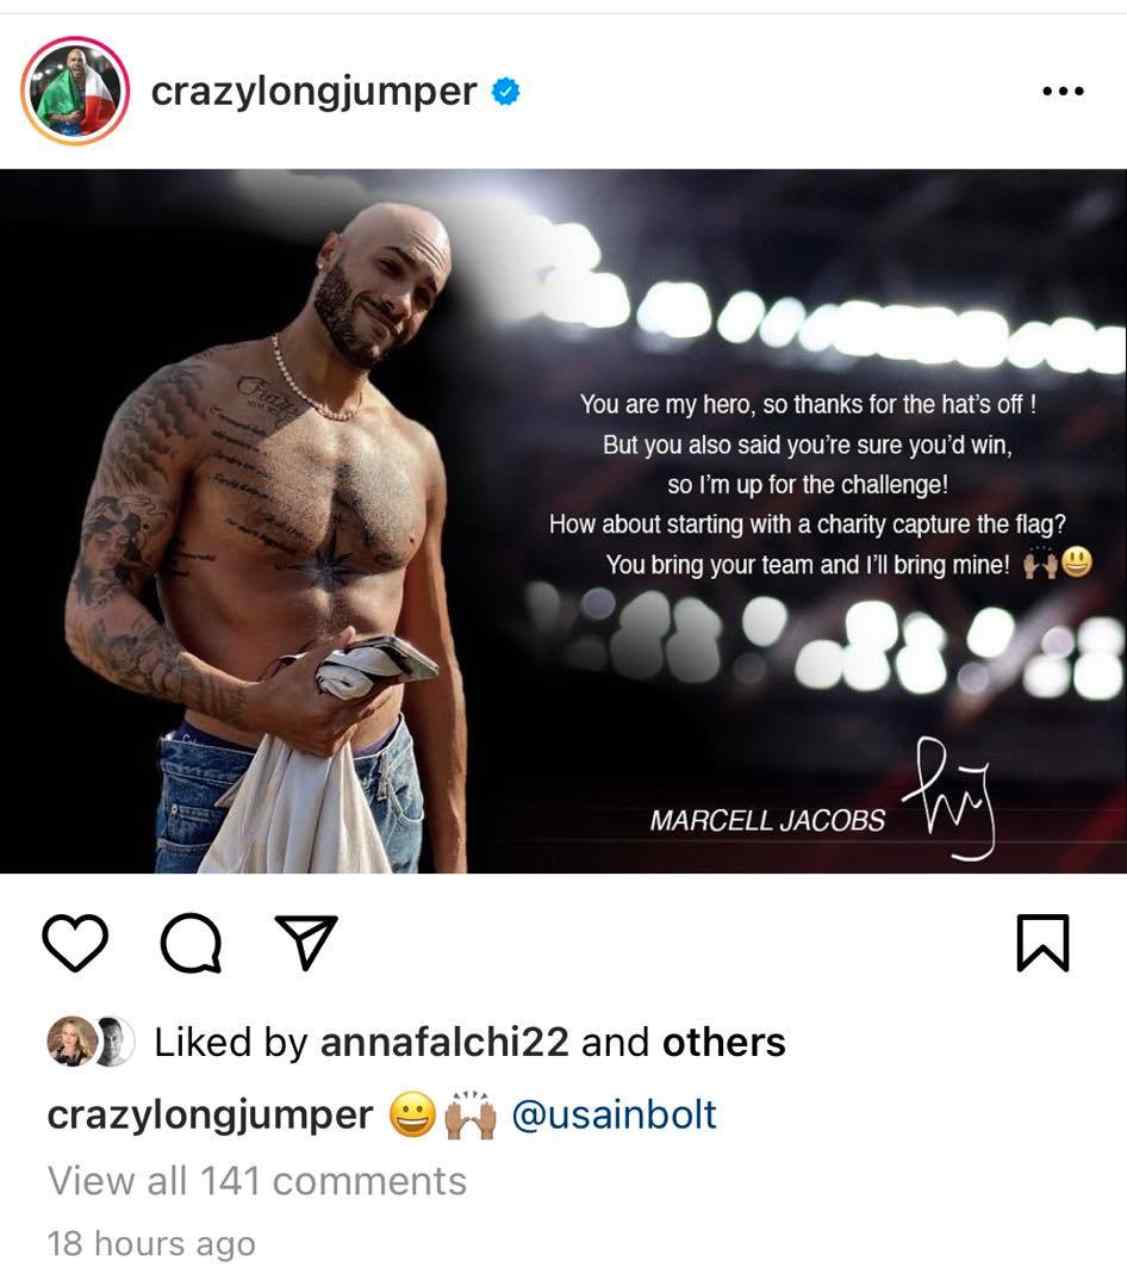
Task: Open the three-dot more options menu
Action: [1062, 91]
